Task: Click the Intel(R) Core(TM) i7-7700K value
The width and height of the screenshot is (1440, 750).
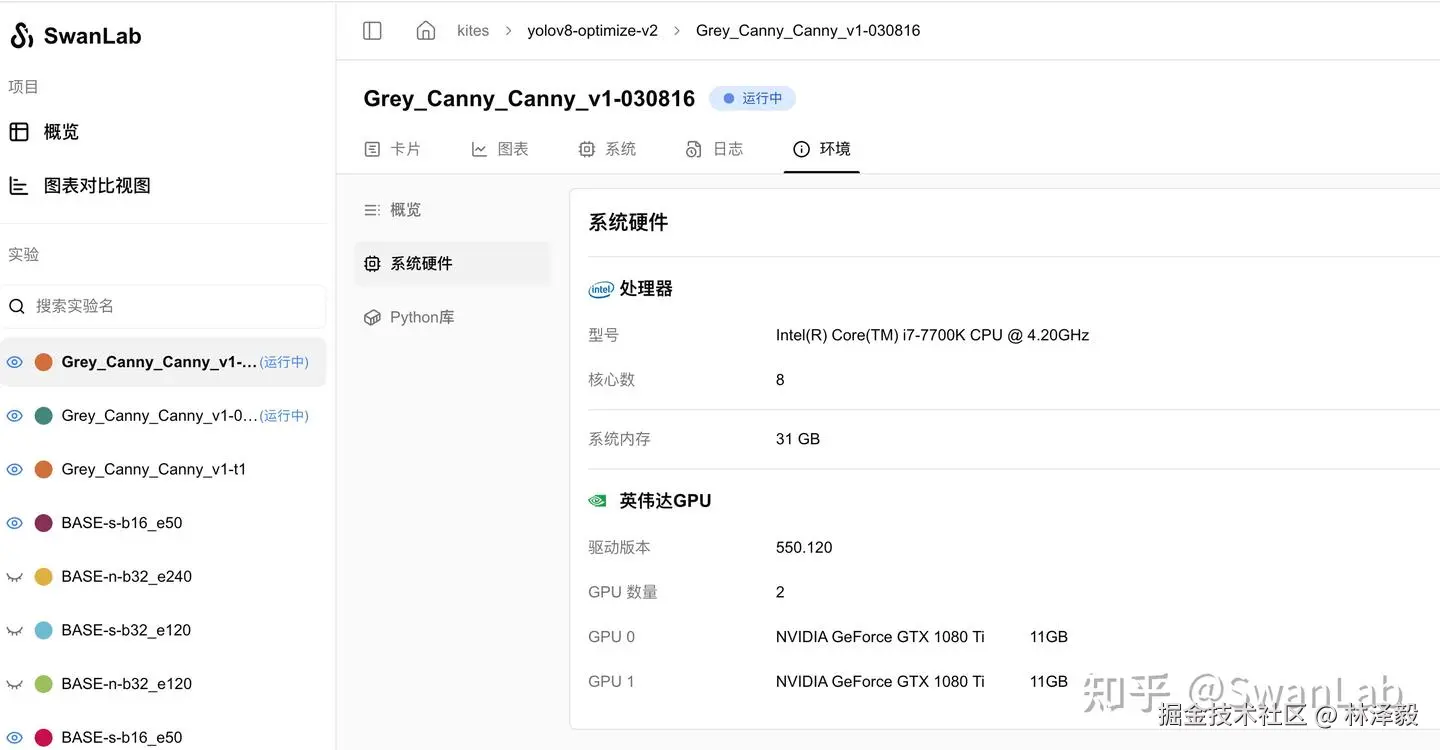Action: 932,335
